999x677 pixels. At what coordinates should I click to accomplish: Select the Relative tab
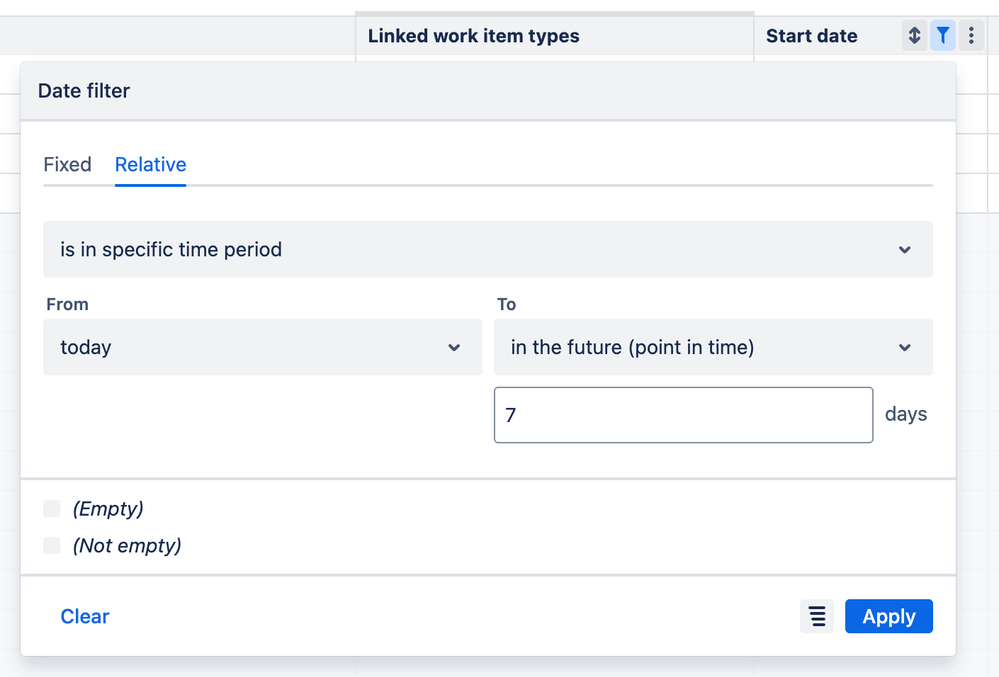click(150, 165)
